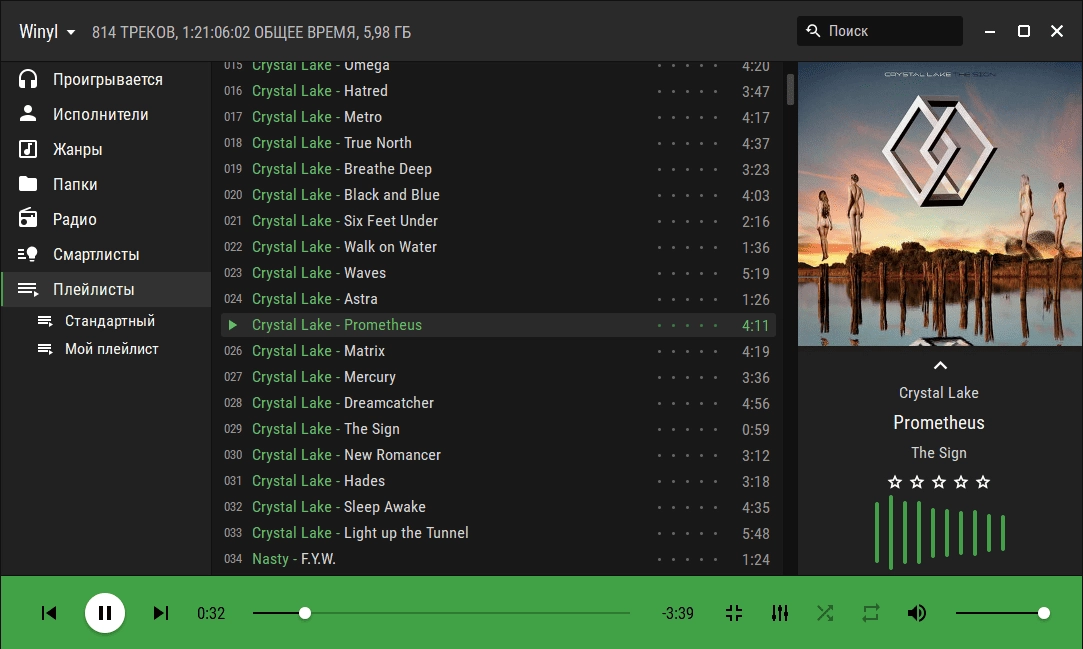Image resolution: width=1083 pixels, height=649 pixels.
Task: Click the headphones icon for Проигрывается
Action: 28,79
